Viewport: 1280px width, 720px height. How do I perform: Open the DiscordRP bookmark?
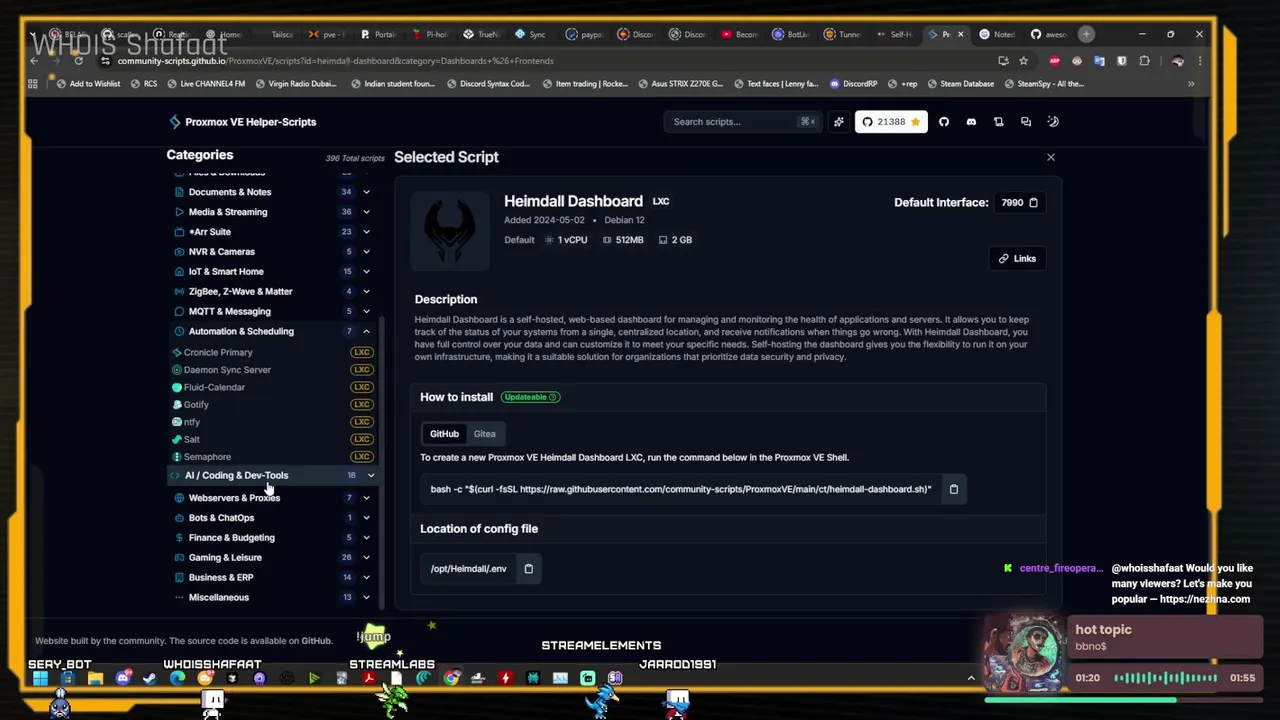[853, 84]
